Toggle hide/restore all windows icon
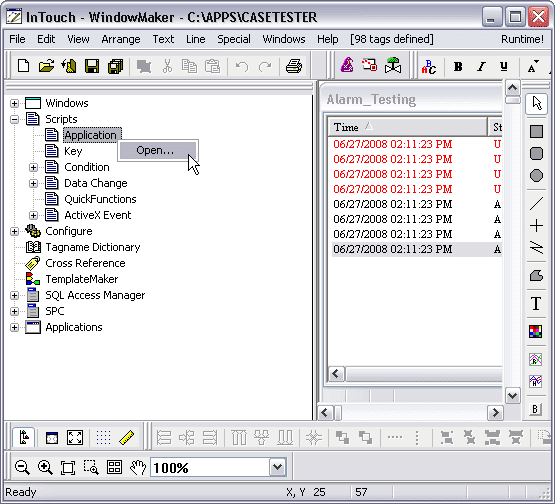This screenshot has height=504, width=555. [52, 437]
